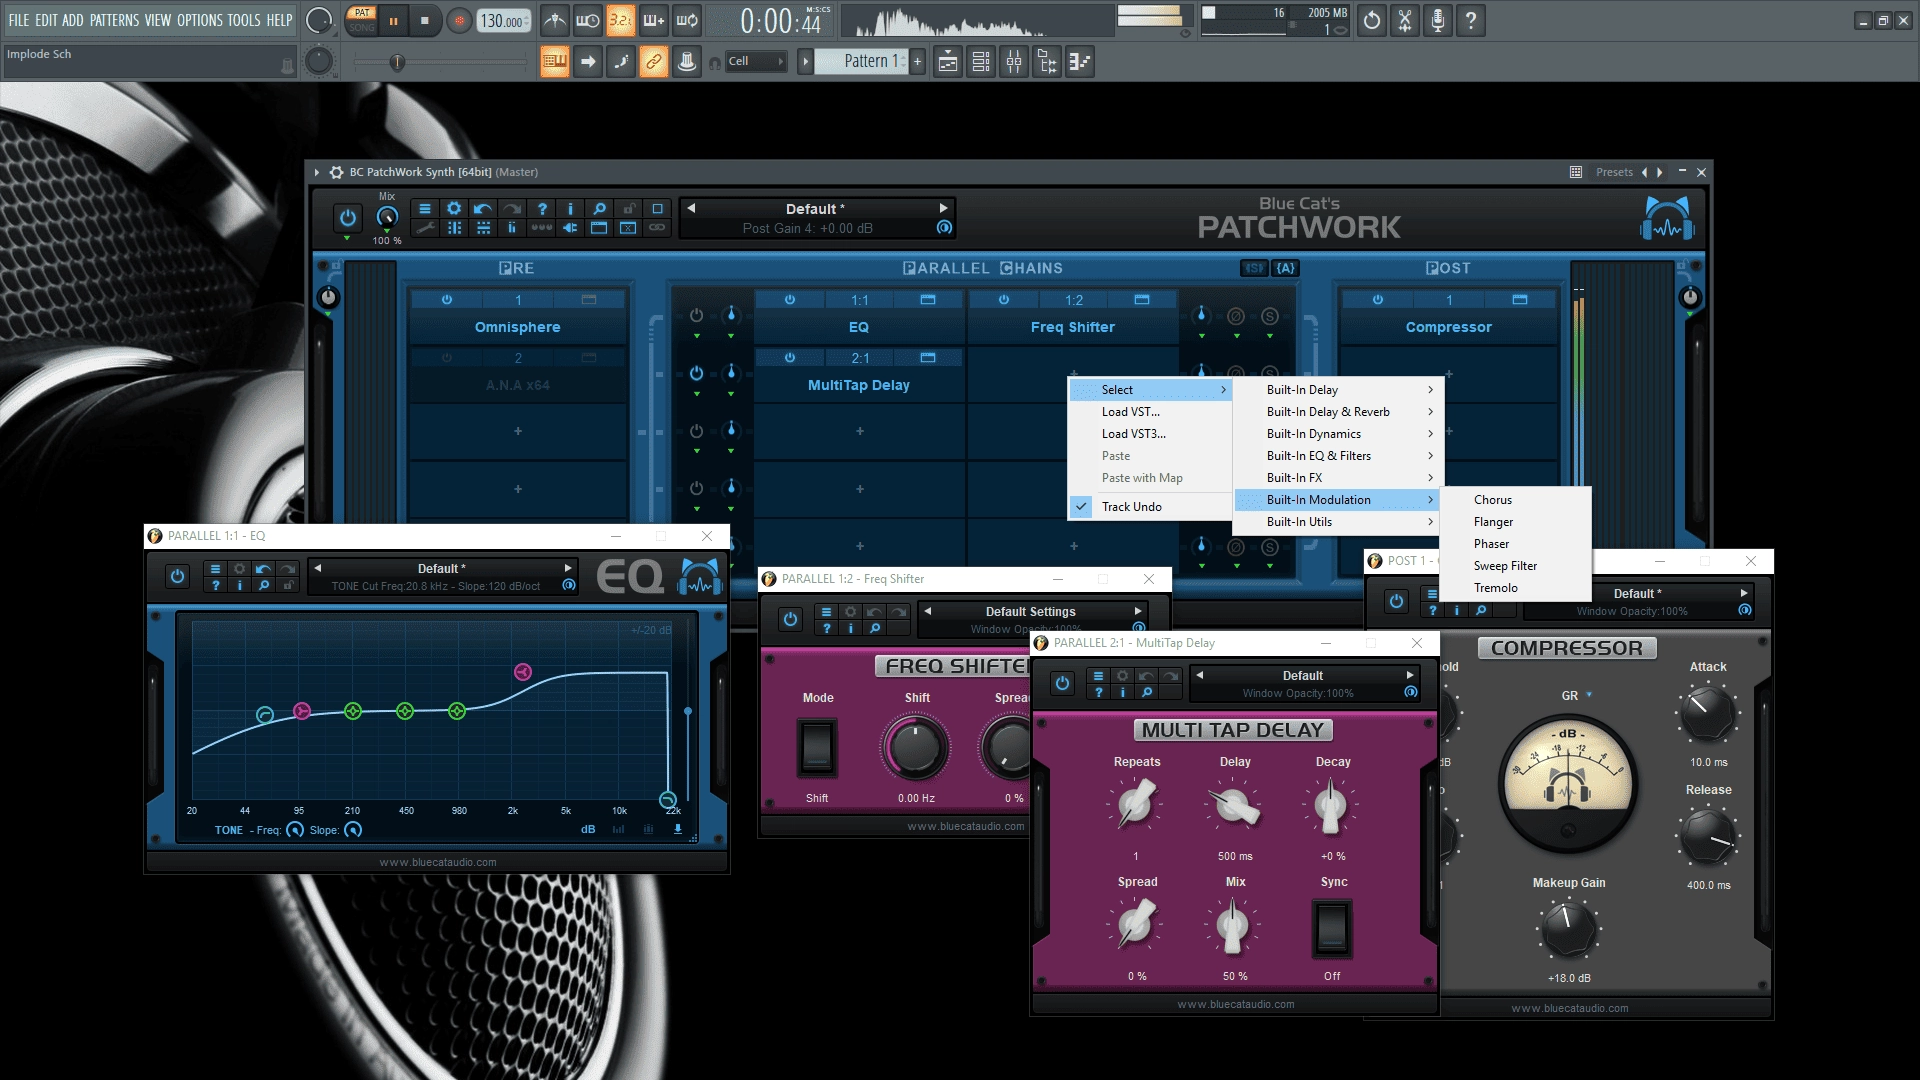The image size is (1920, 1080).
Task: Click the Compressor window zoom icon
Action: [1480, 610]
